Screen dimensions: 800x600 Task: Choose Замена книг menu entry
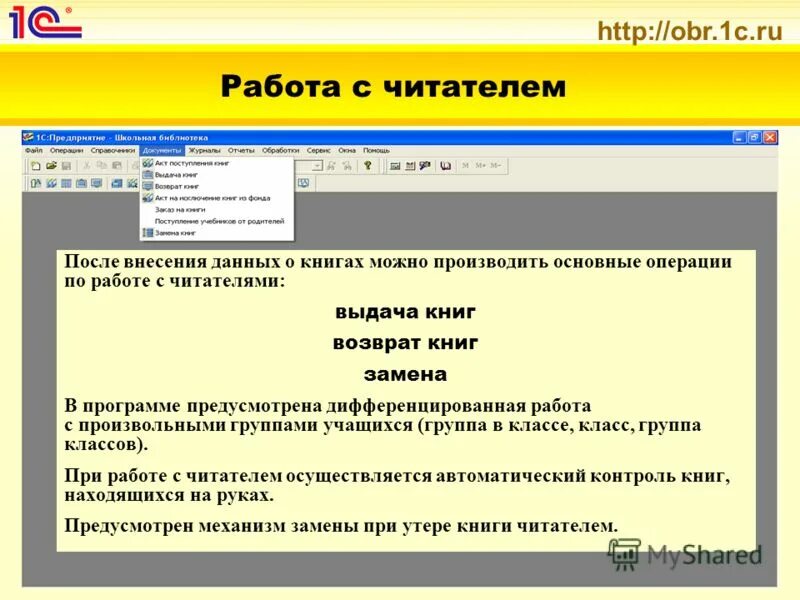[217, 233]
